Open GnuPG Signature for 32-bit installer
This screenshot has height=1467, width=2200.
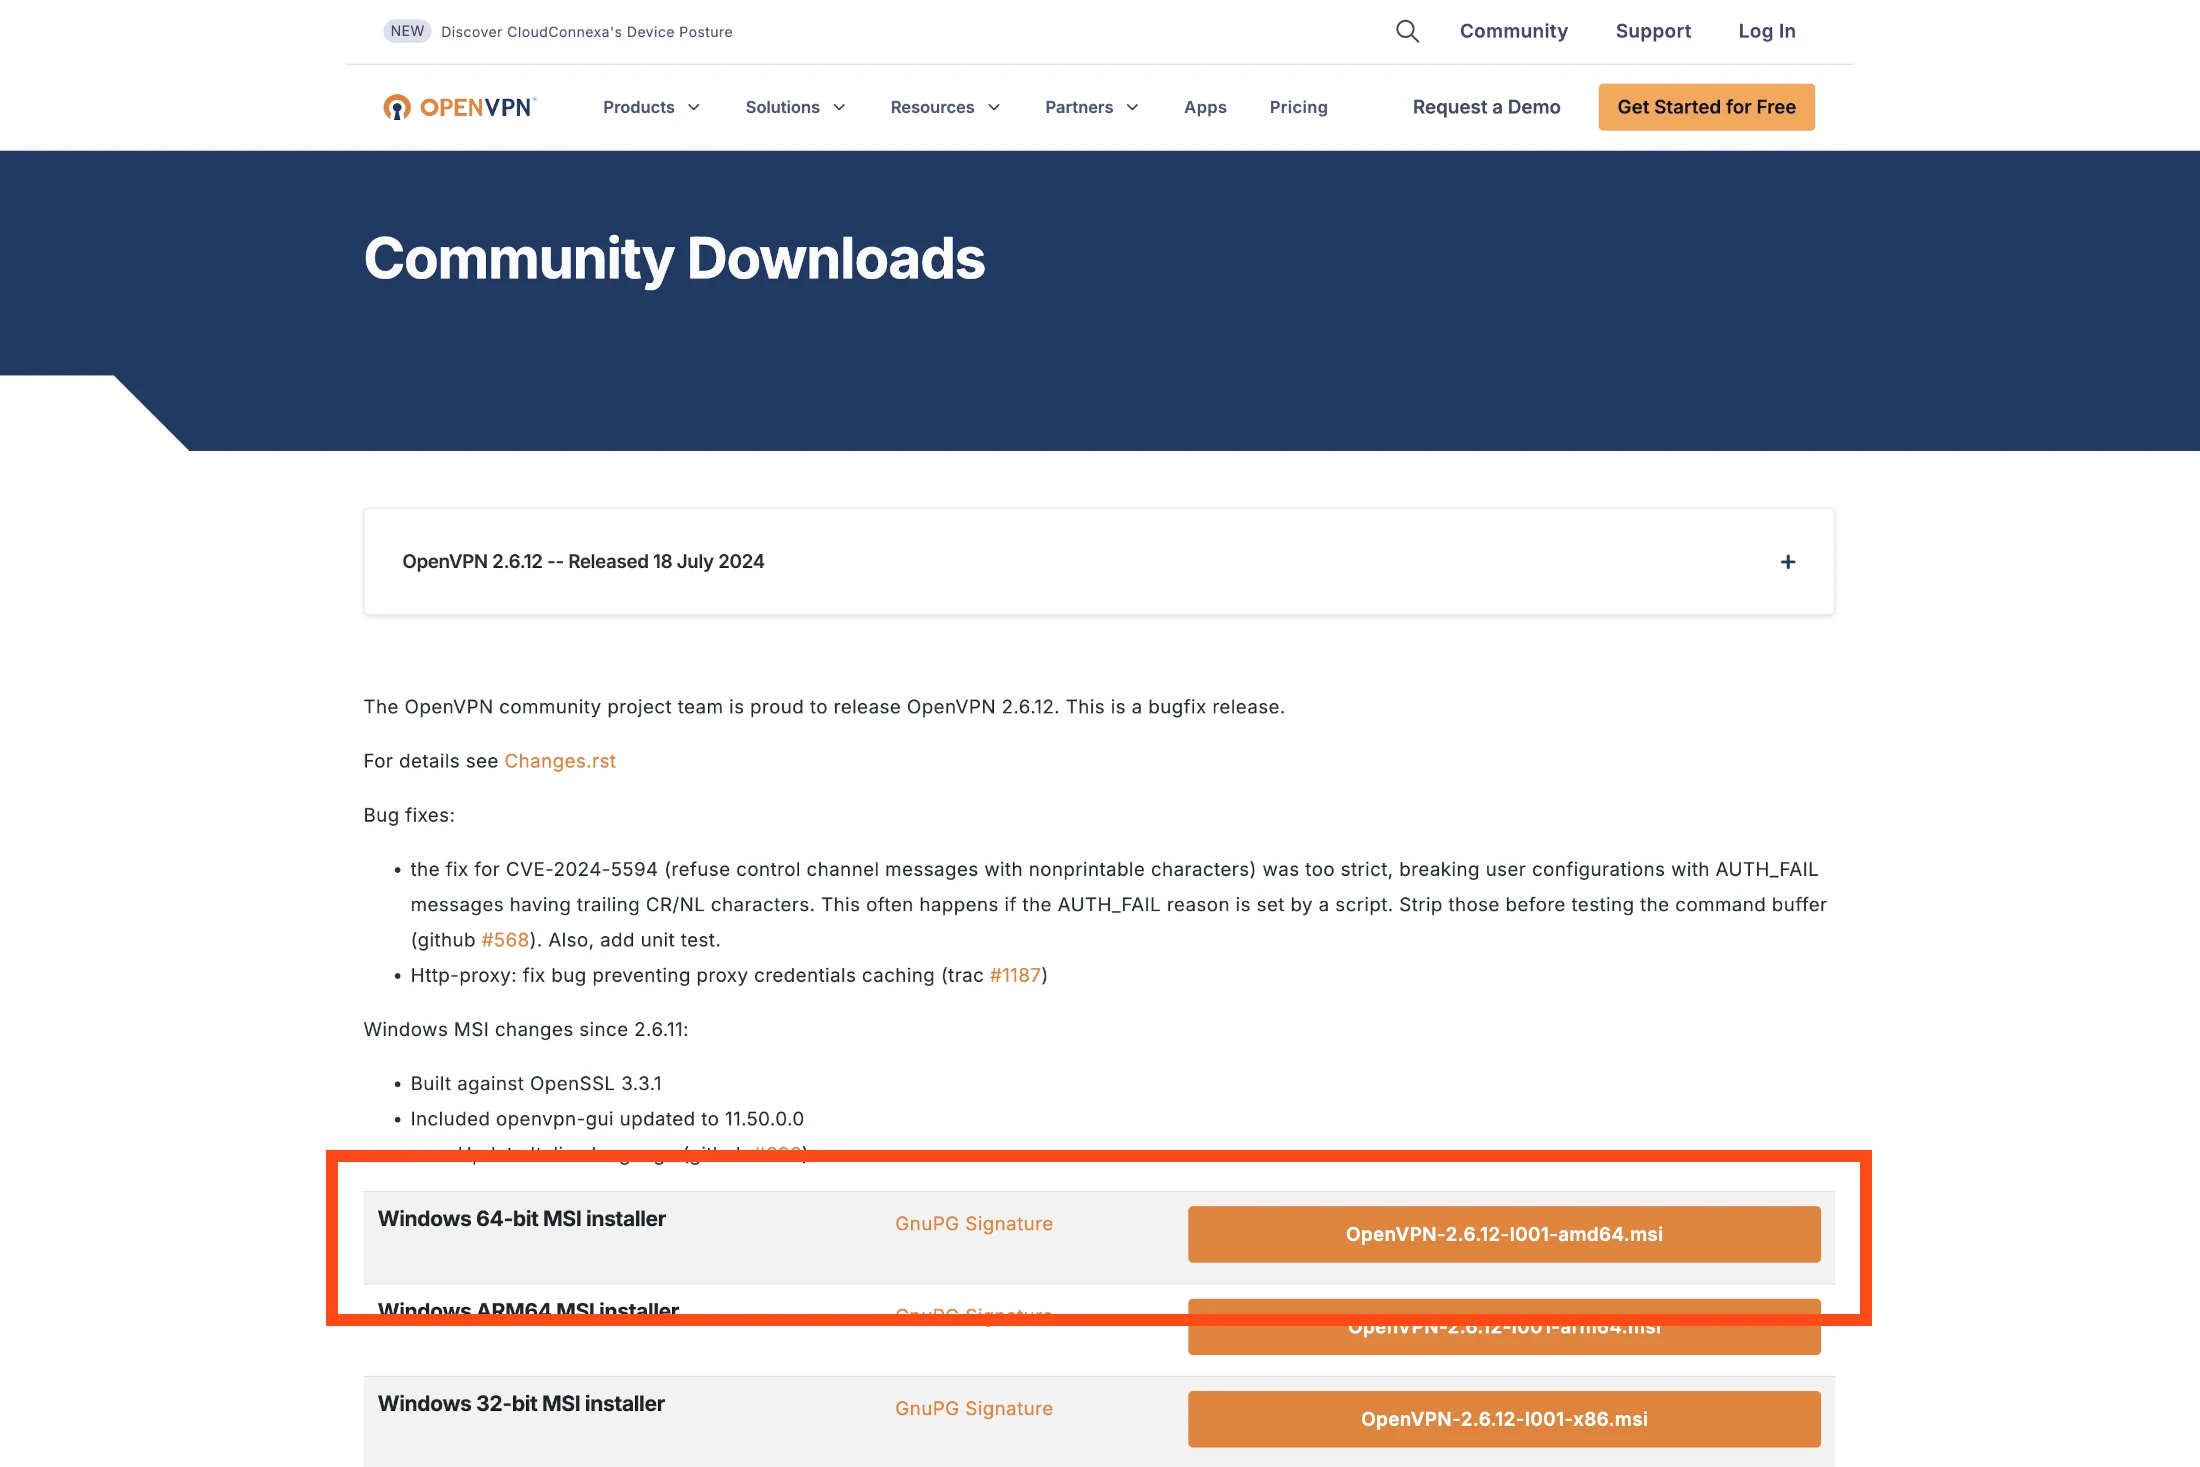coord(974,1408)
